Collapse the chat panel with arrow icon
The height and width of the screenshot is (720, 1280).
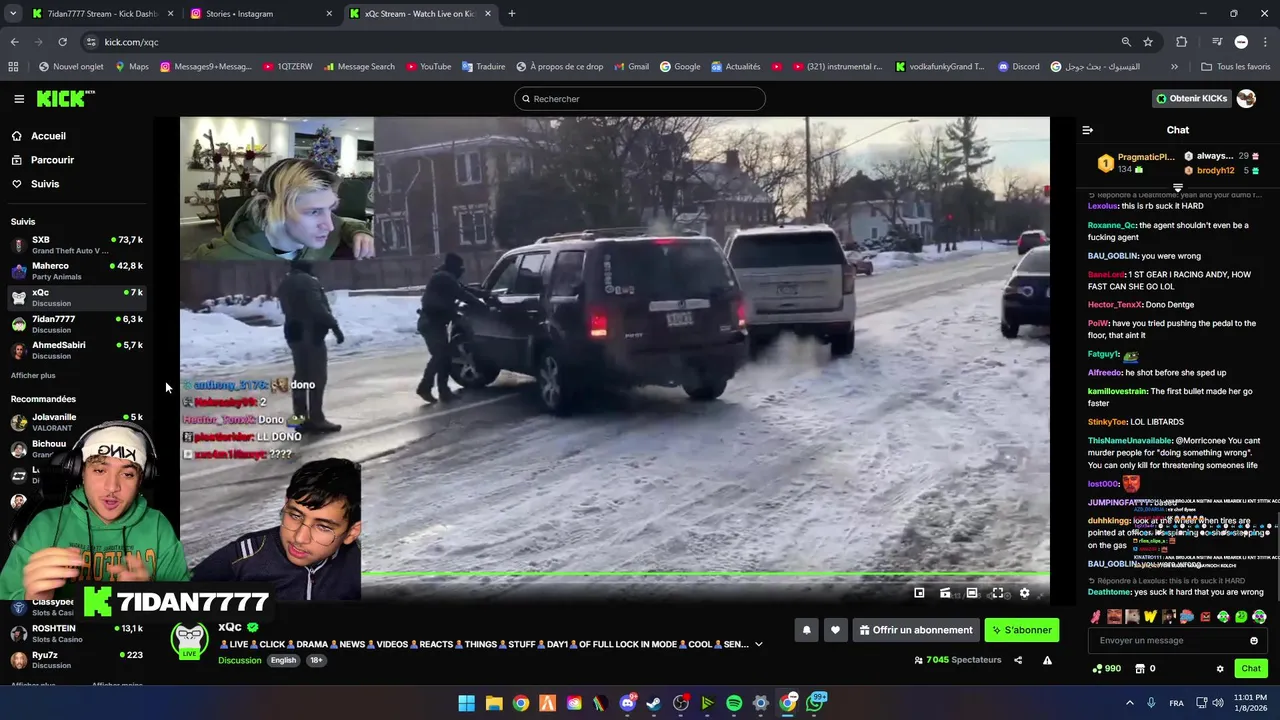1088,130
